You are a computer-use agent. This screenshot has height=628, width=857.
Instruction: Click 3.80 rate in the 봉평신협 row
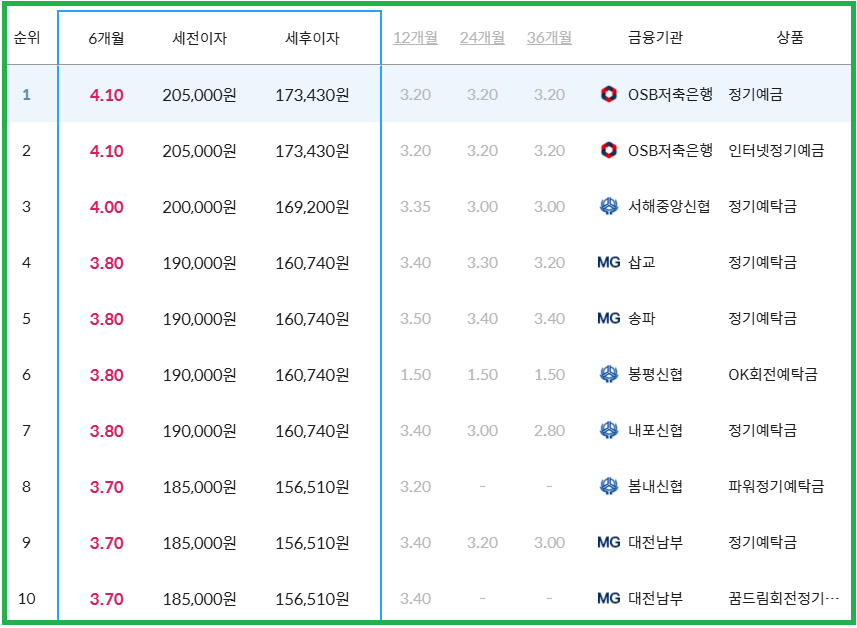[x=107, y=375]
